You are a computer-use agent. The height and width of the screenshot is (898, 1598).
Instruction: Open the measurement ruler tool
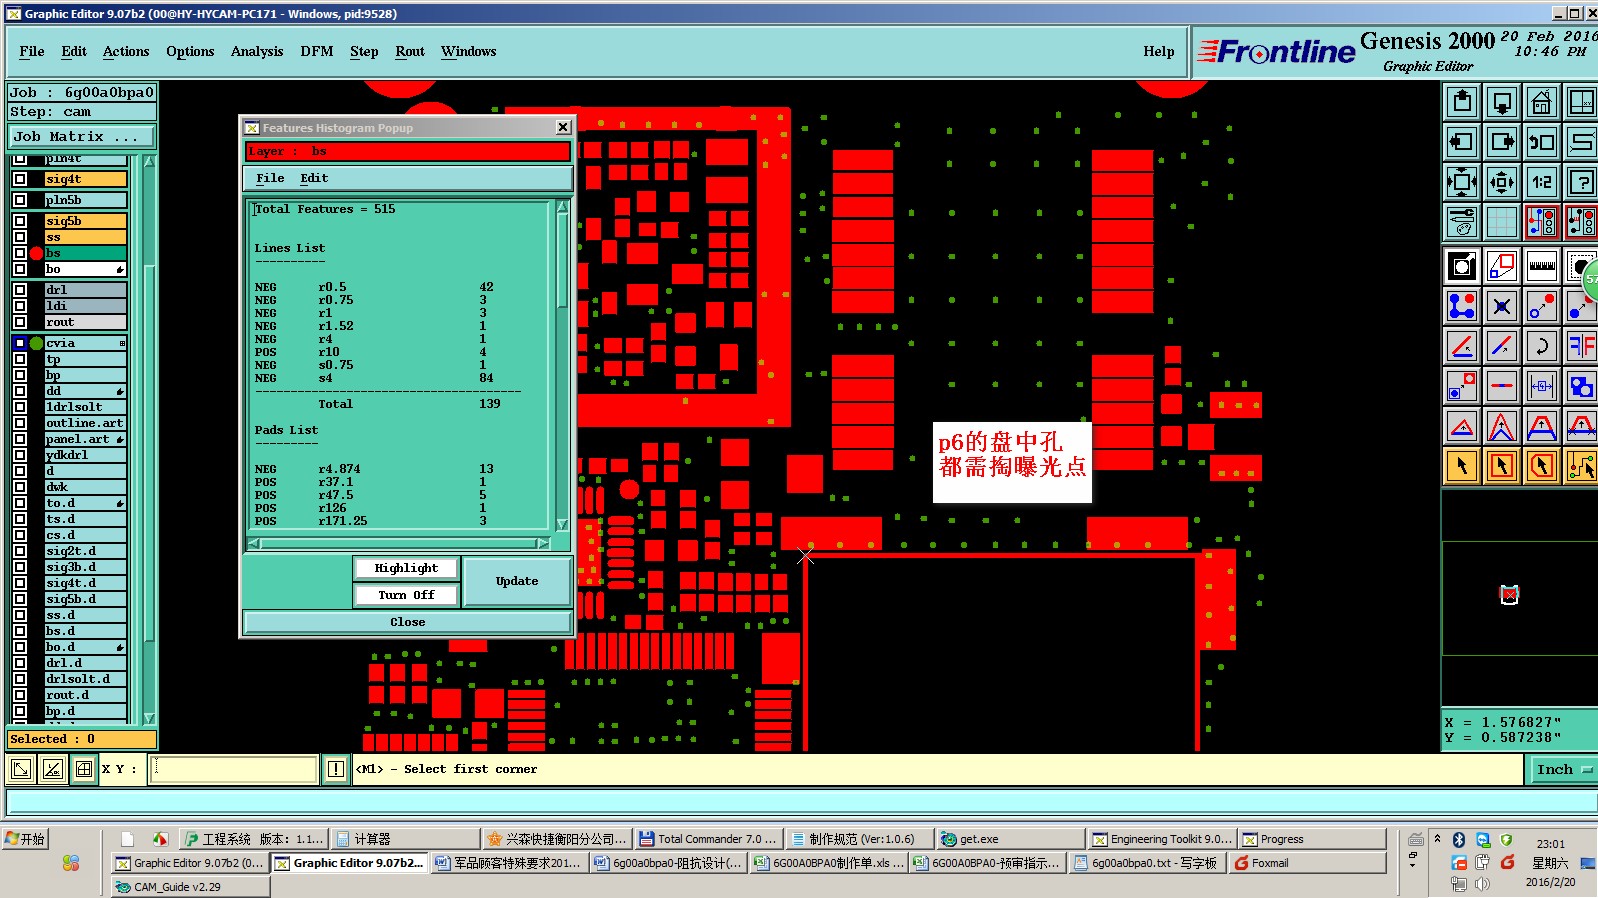point(1541,266)
